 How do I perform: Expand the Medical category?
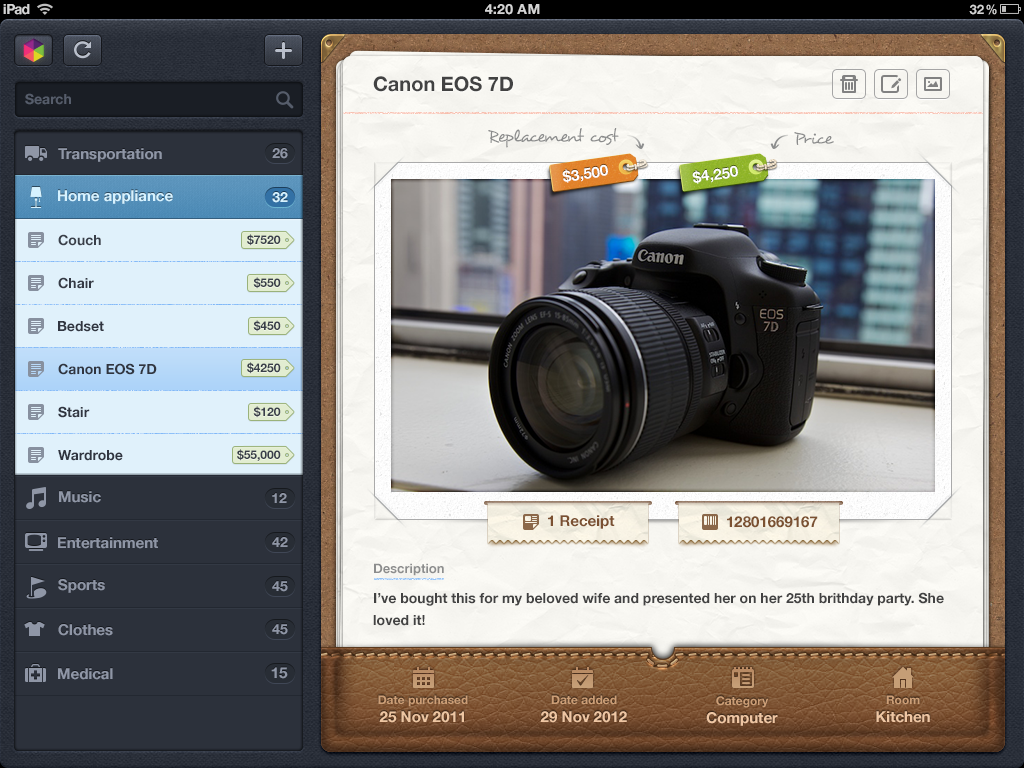pos(159,674)
